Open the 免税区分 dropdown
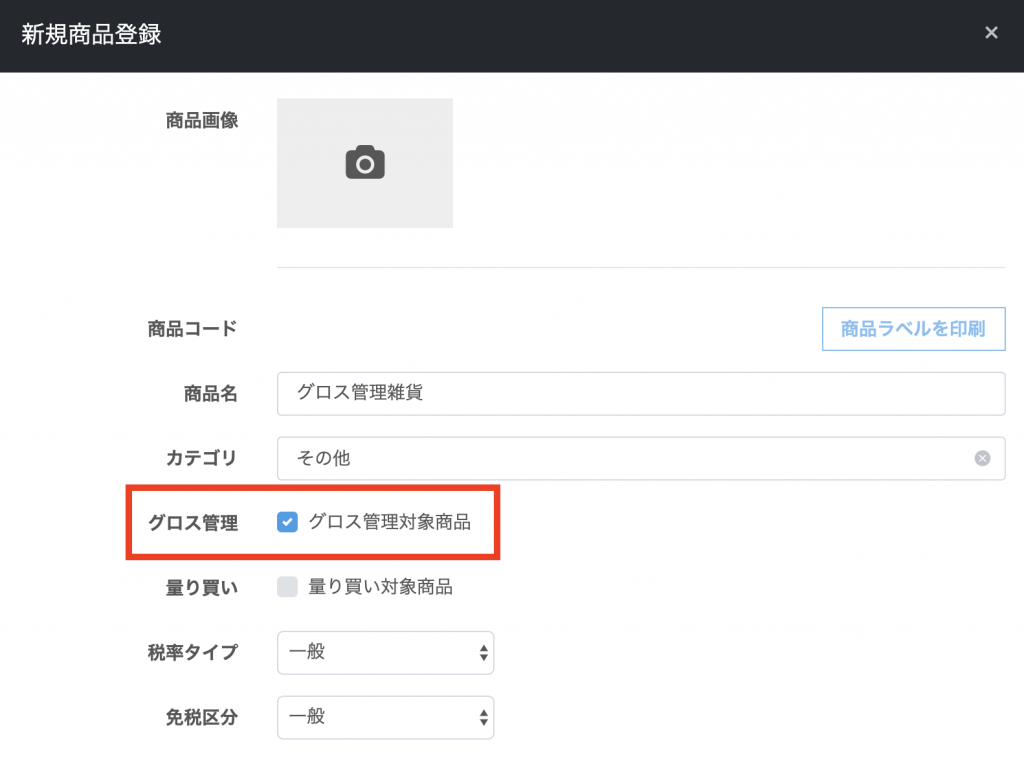The width and height of the screenshot is (1024, 772). [385, 717]
